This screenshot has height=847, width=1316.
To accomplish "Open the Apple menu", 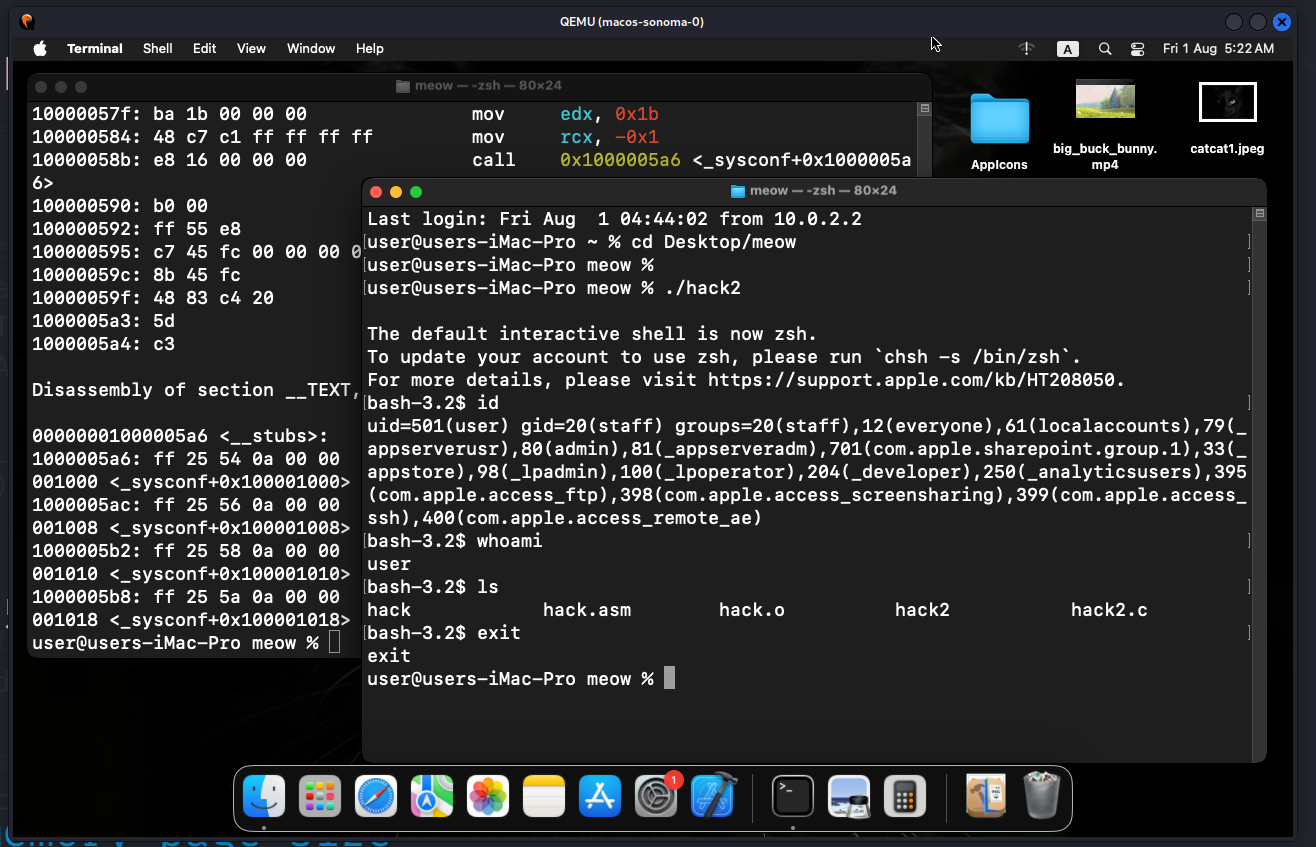I will (x=40, y=48).
